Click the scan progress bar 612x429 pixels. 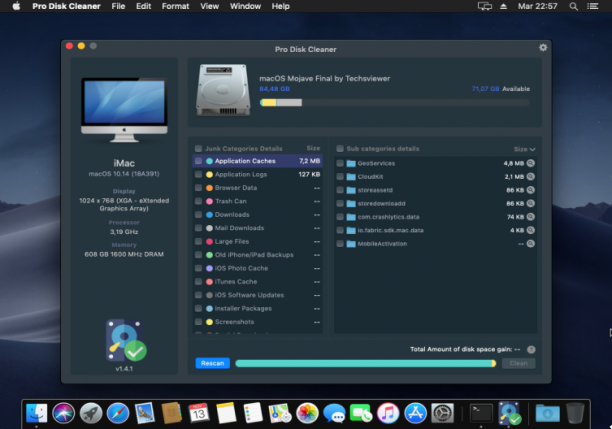click(366, 363)
